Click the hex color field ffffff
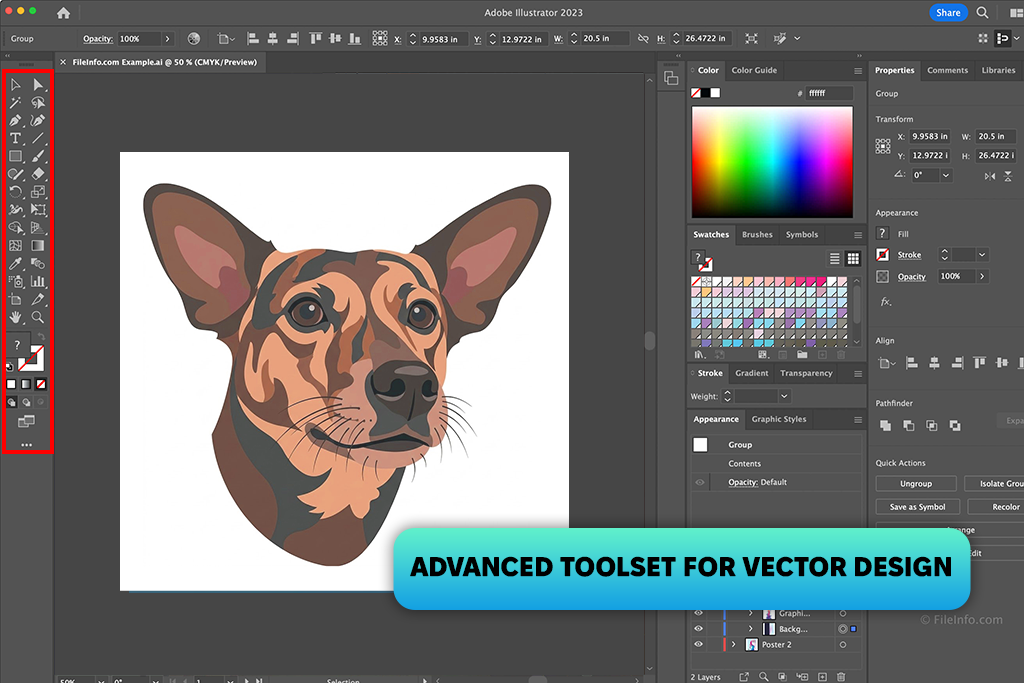 pos(829,93)
